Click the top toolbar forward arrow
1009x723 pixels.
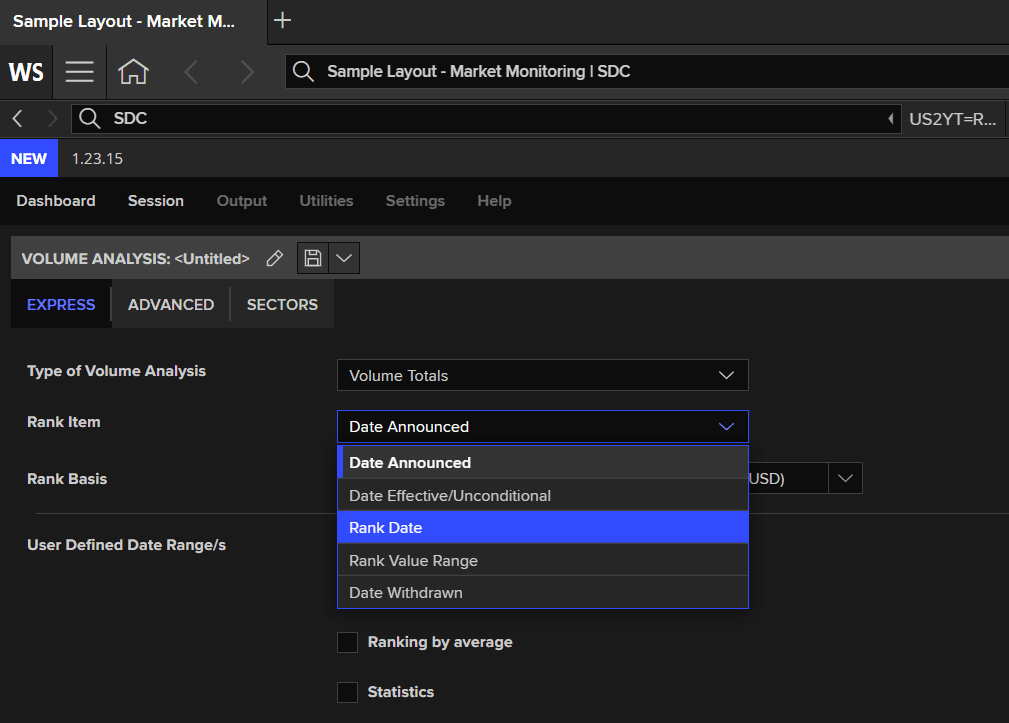[x=247, y=71]
